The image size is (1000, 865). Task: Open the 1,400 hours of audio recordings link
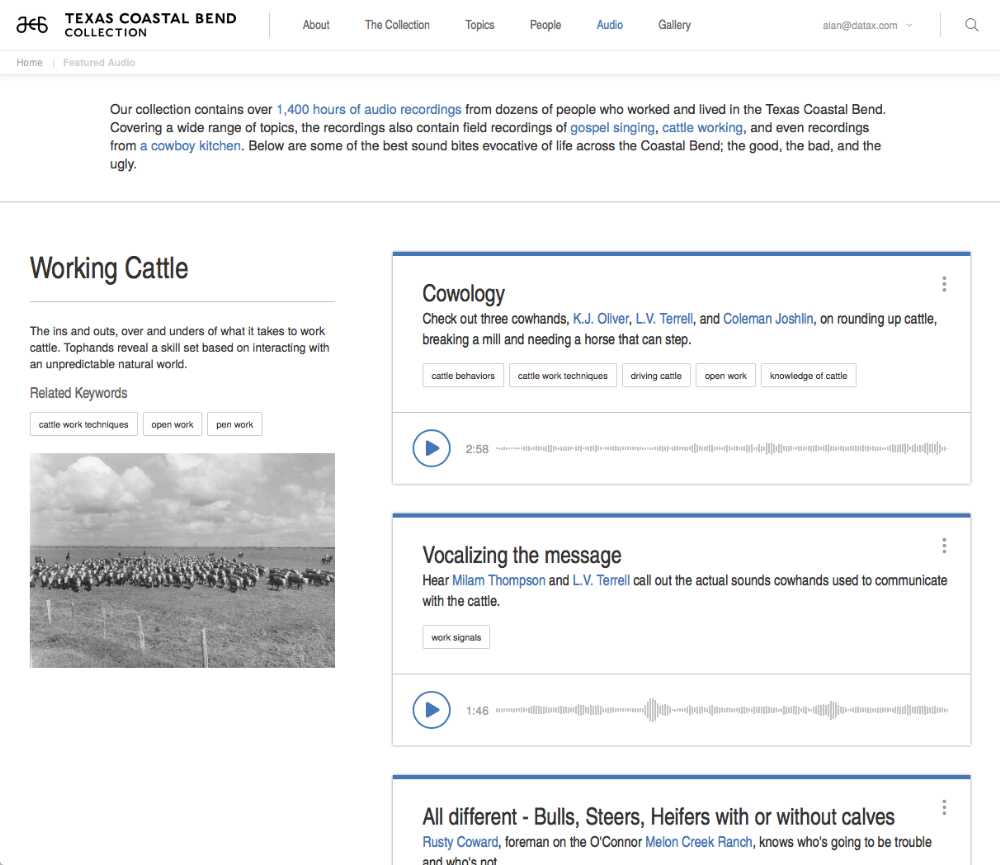pos(369,109)
